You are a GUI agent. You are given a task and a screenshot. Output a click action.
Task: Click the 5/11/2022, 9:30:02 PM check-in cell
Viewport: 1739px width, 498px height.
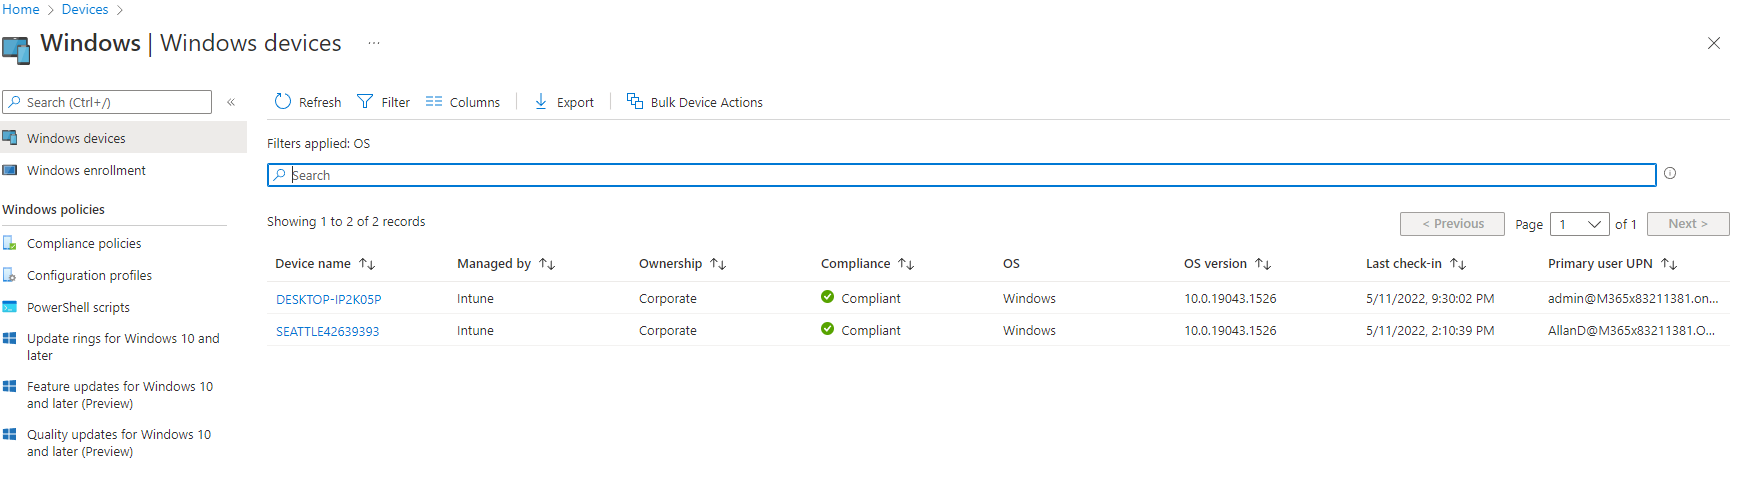tap(1430, 299)
